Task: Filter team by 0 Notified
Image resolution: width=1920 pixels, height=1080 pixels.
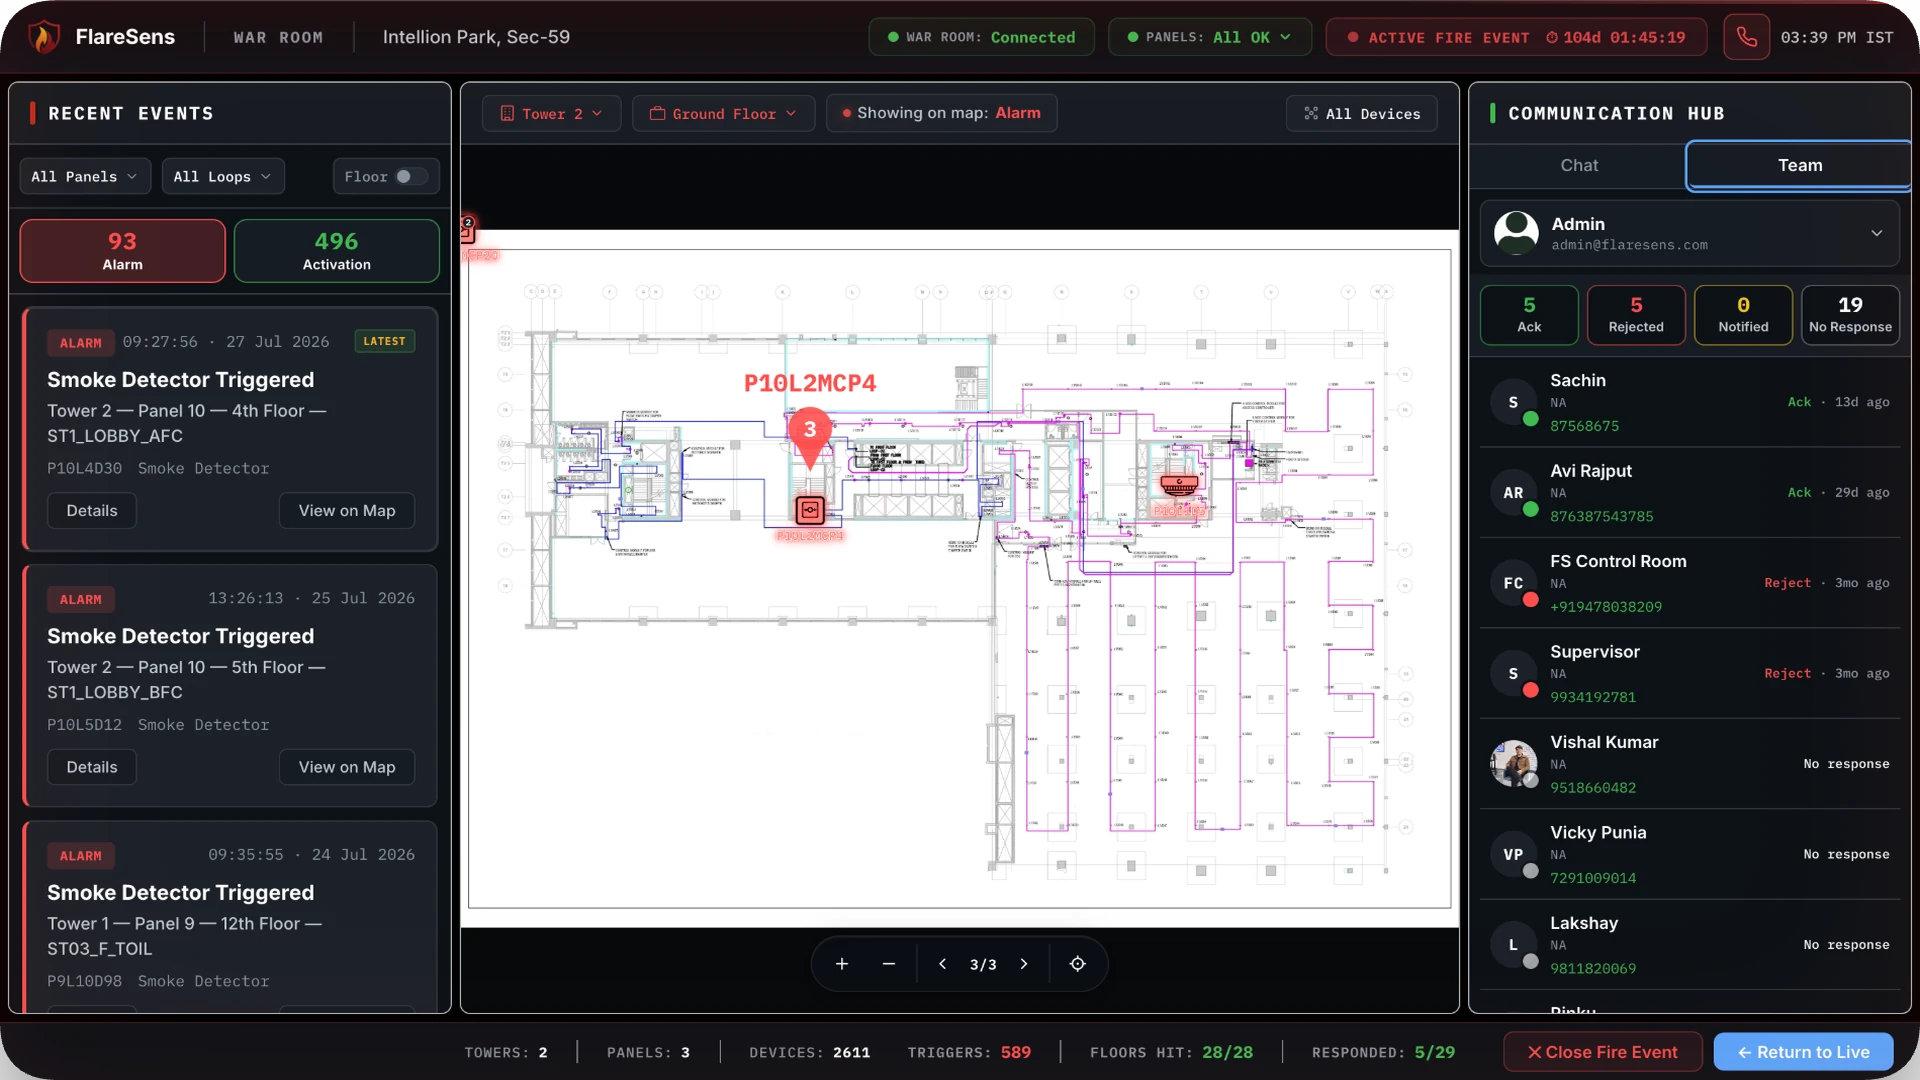Action: pos(1743,315)
